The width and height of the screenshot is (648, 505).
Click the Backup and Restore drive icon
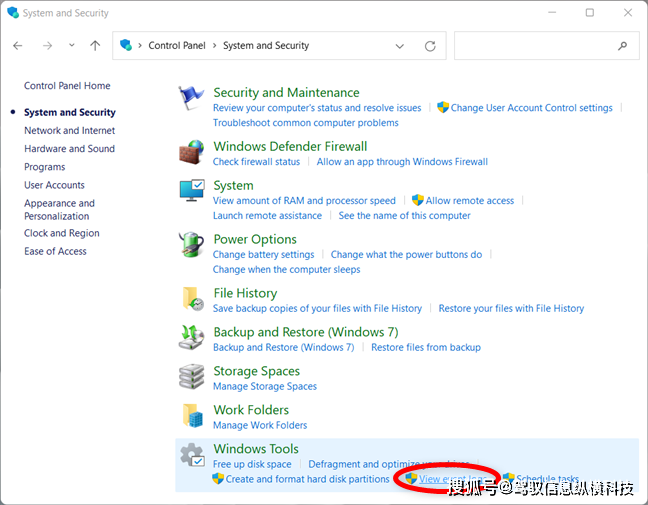191,337
